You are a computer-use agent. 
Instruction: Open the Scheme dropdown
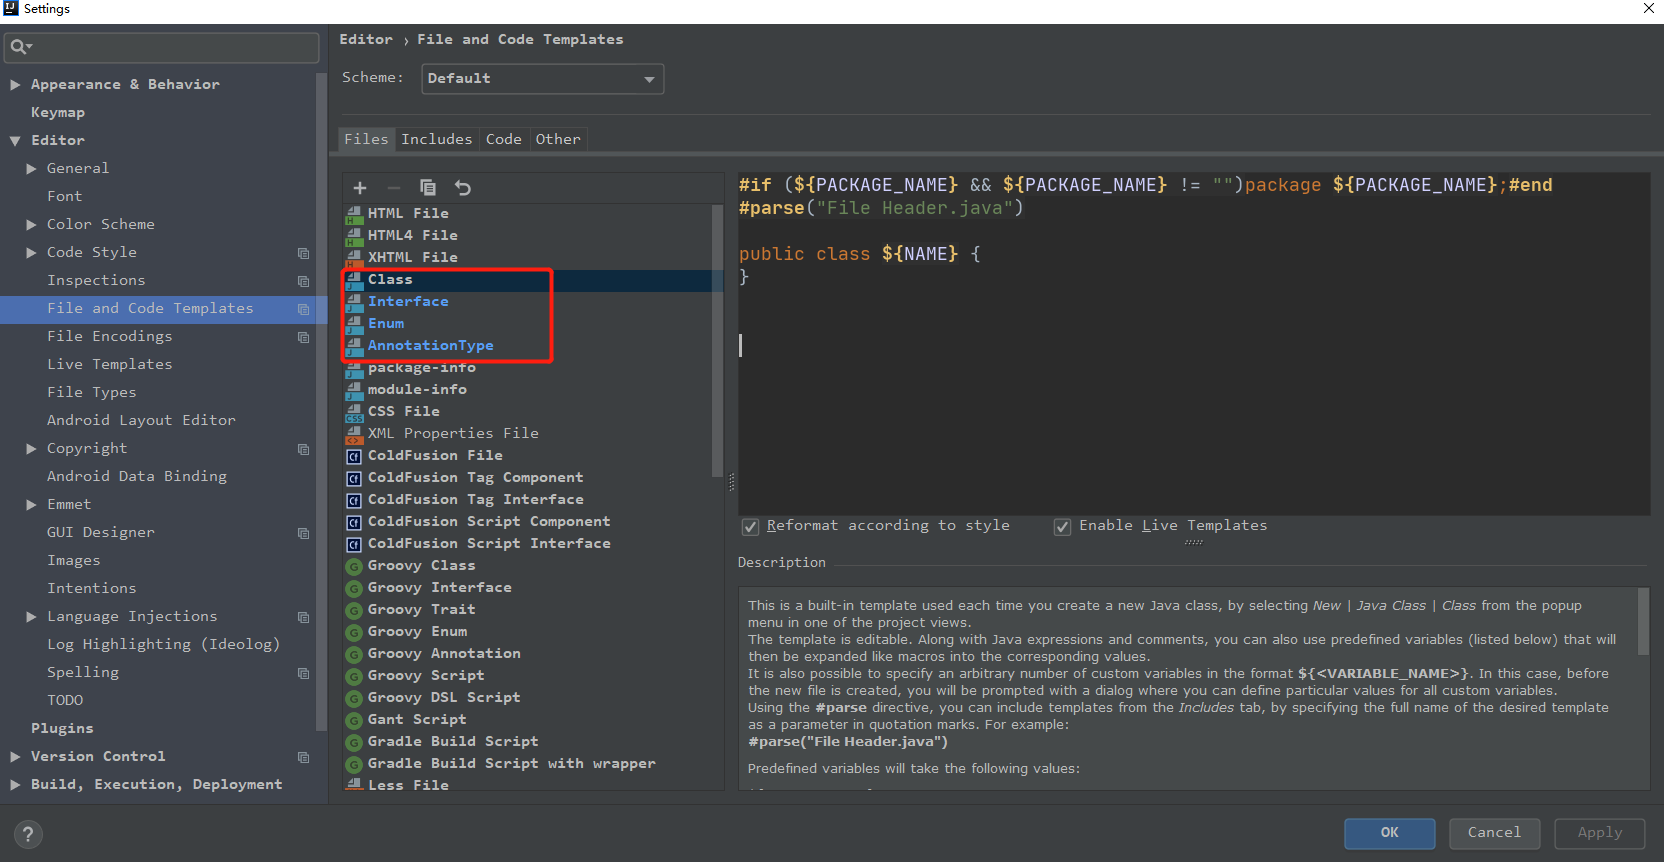pos(542,79)
